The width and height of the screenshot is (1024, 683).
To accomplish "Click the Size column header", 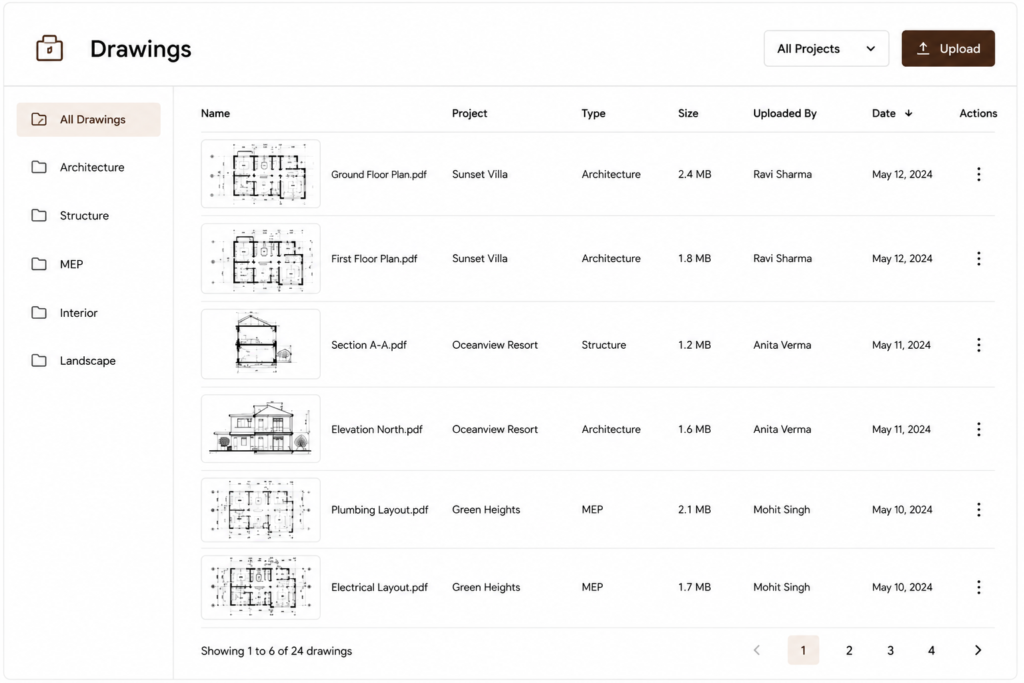I will click(x=688, y=113).
